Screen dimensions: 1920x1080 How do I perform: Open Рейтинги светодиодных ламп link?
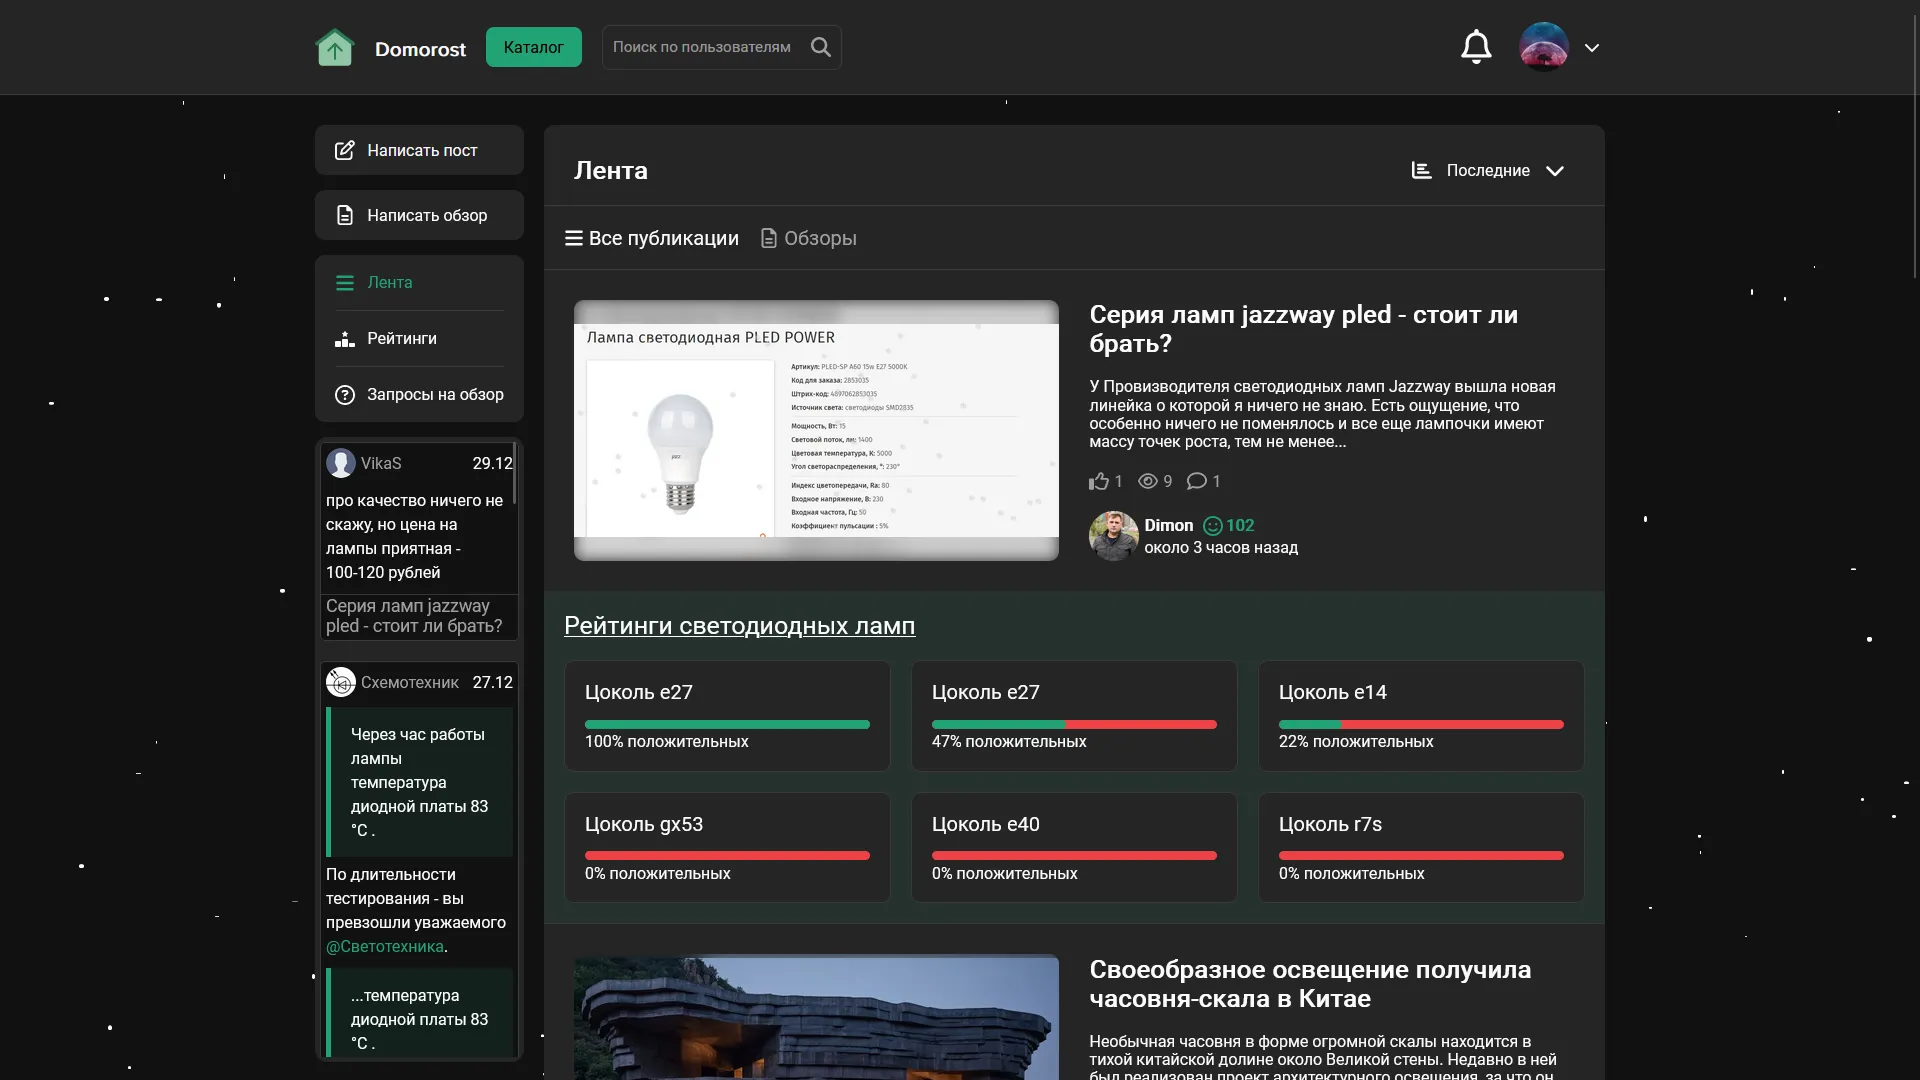[739, 625]
